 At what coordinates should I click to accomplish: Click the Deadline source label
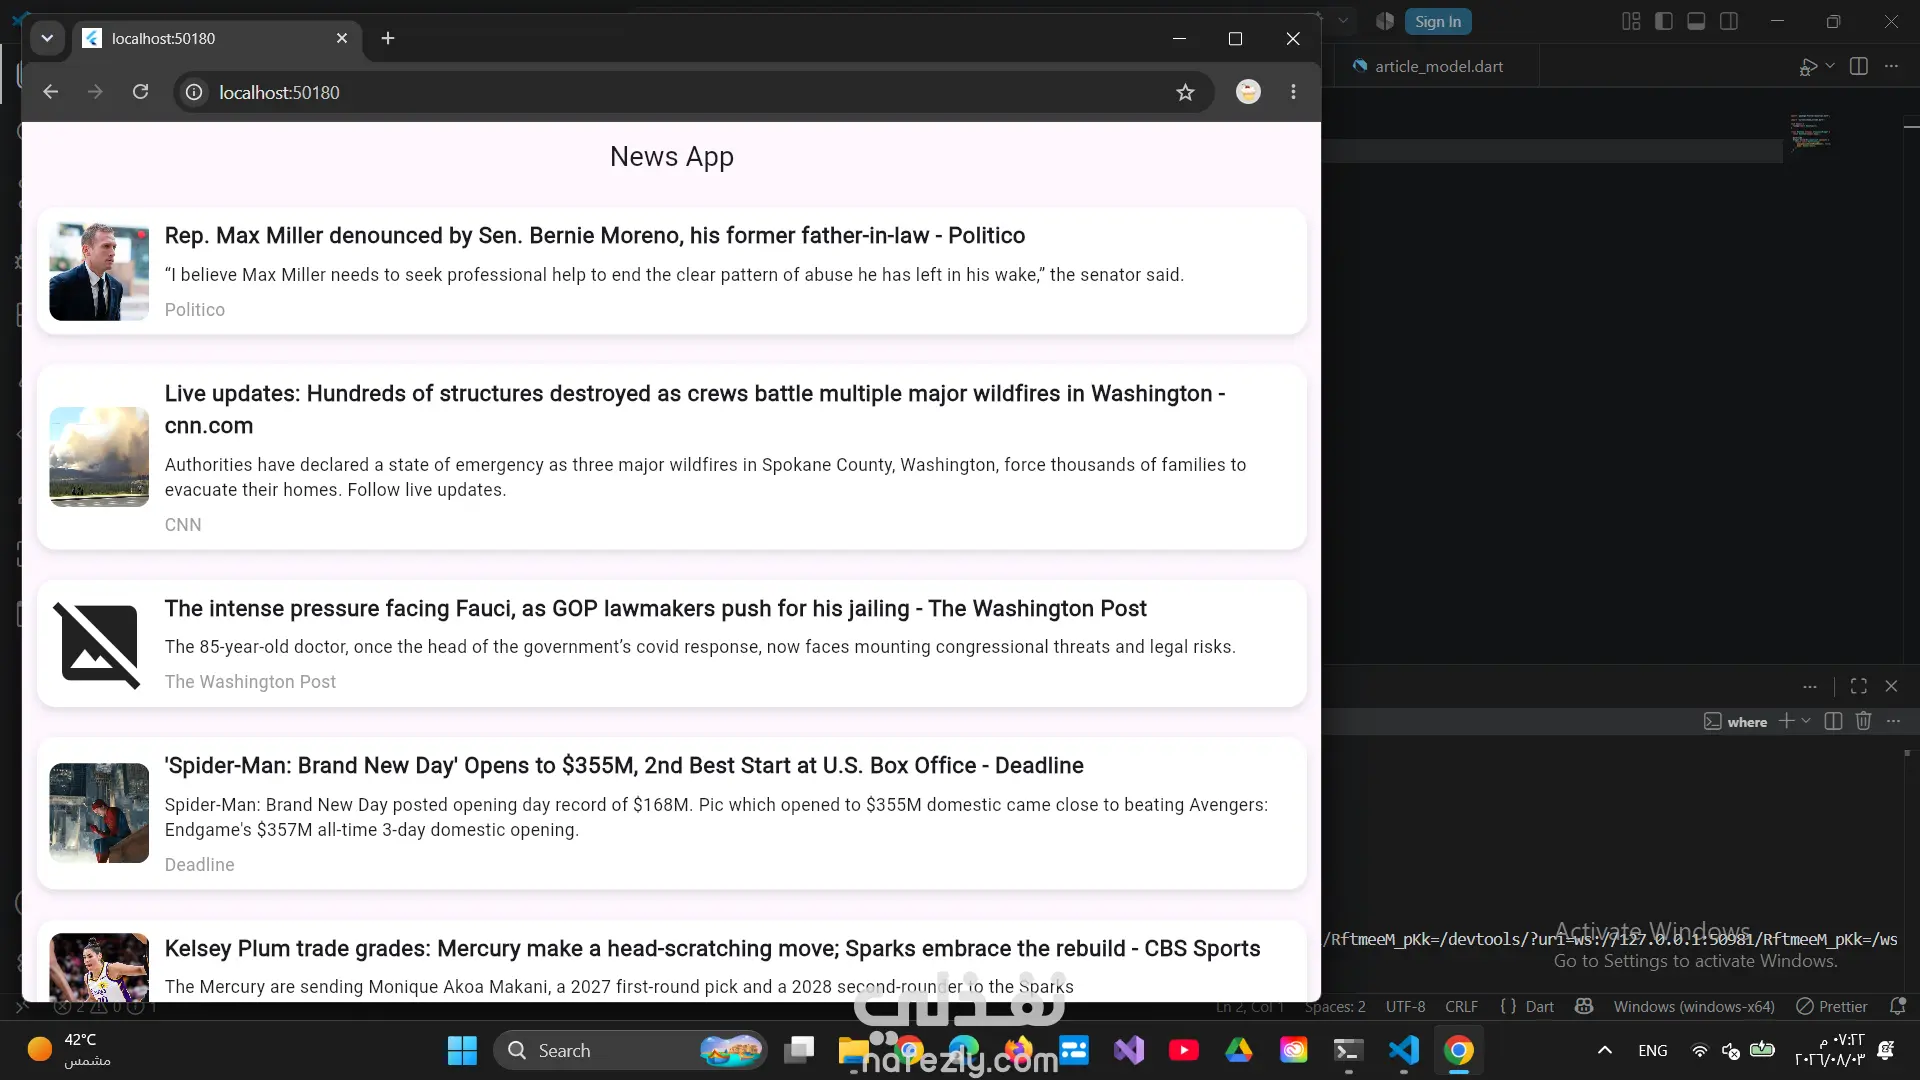pos(199,865)
